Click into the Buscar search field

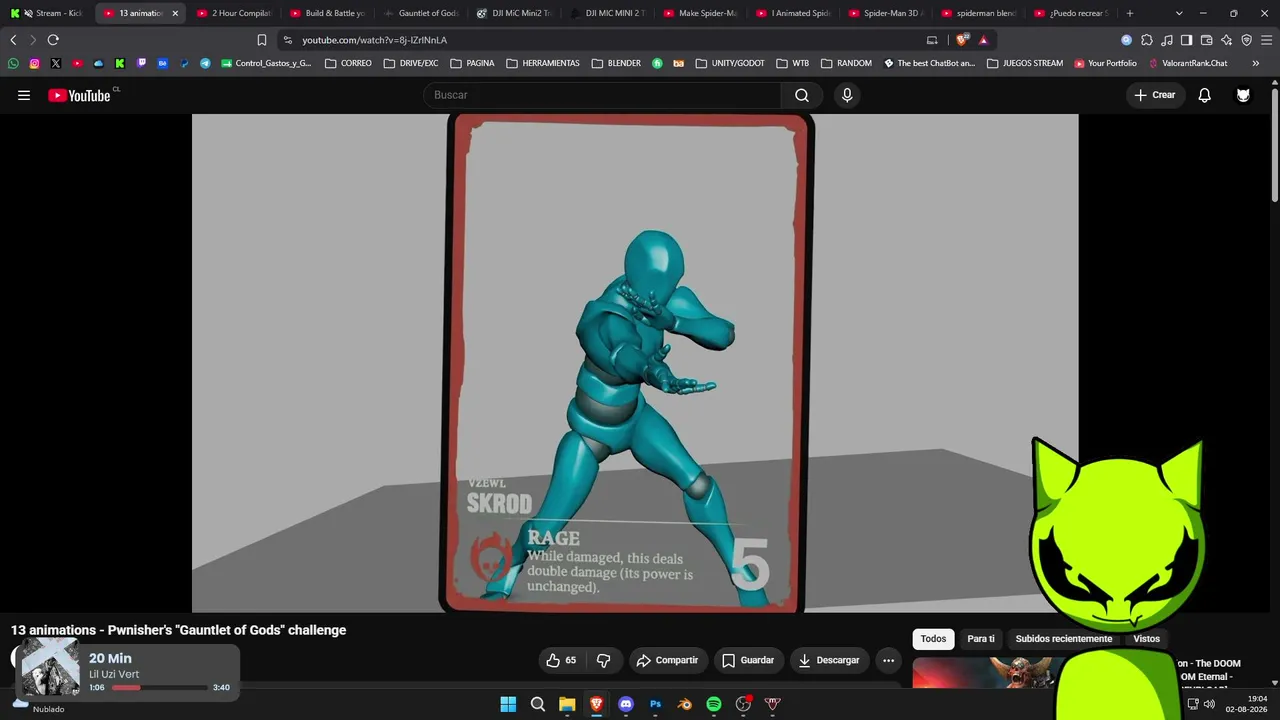click(x=603, y=95)
